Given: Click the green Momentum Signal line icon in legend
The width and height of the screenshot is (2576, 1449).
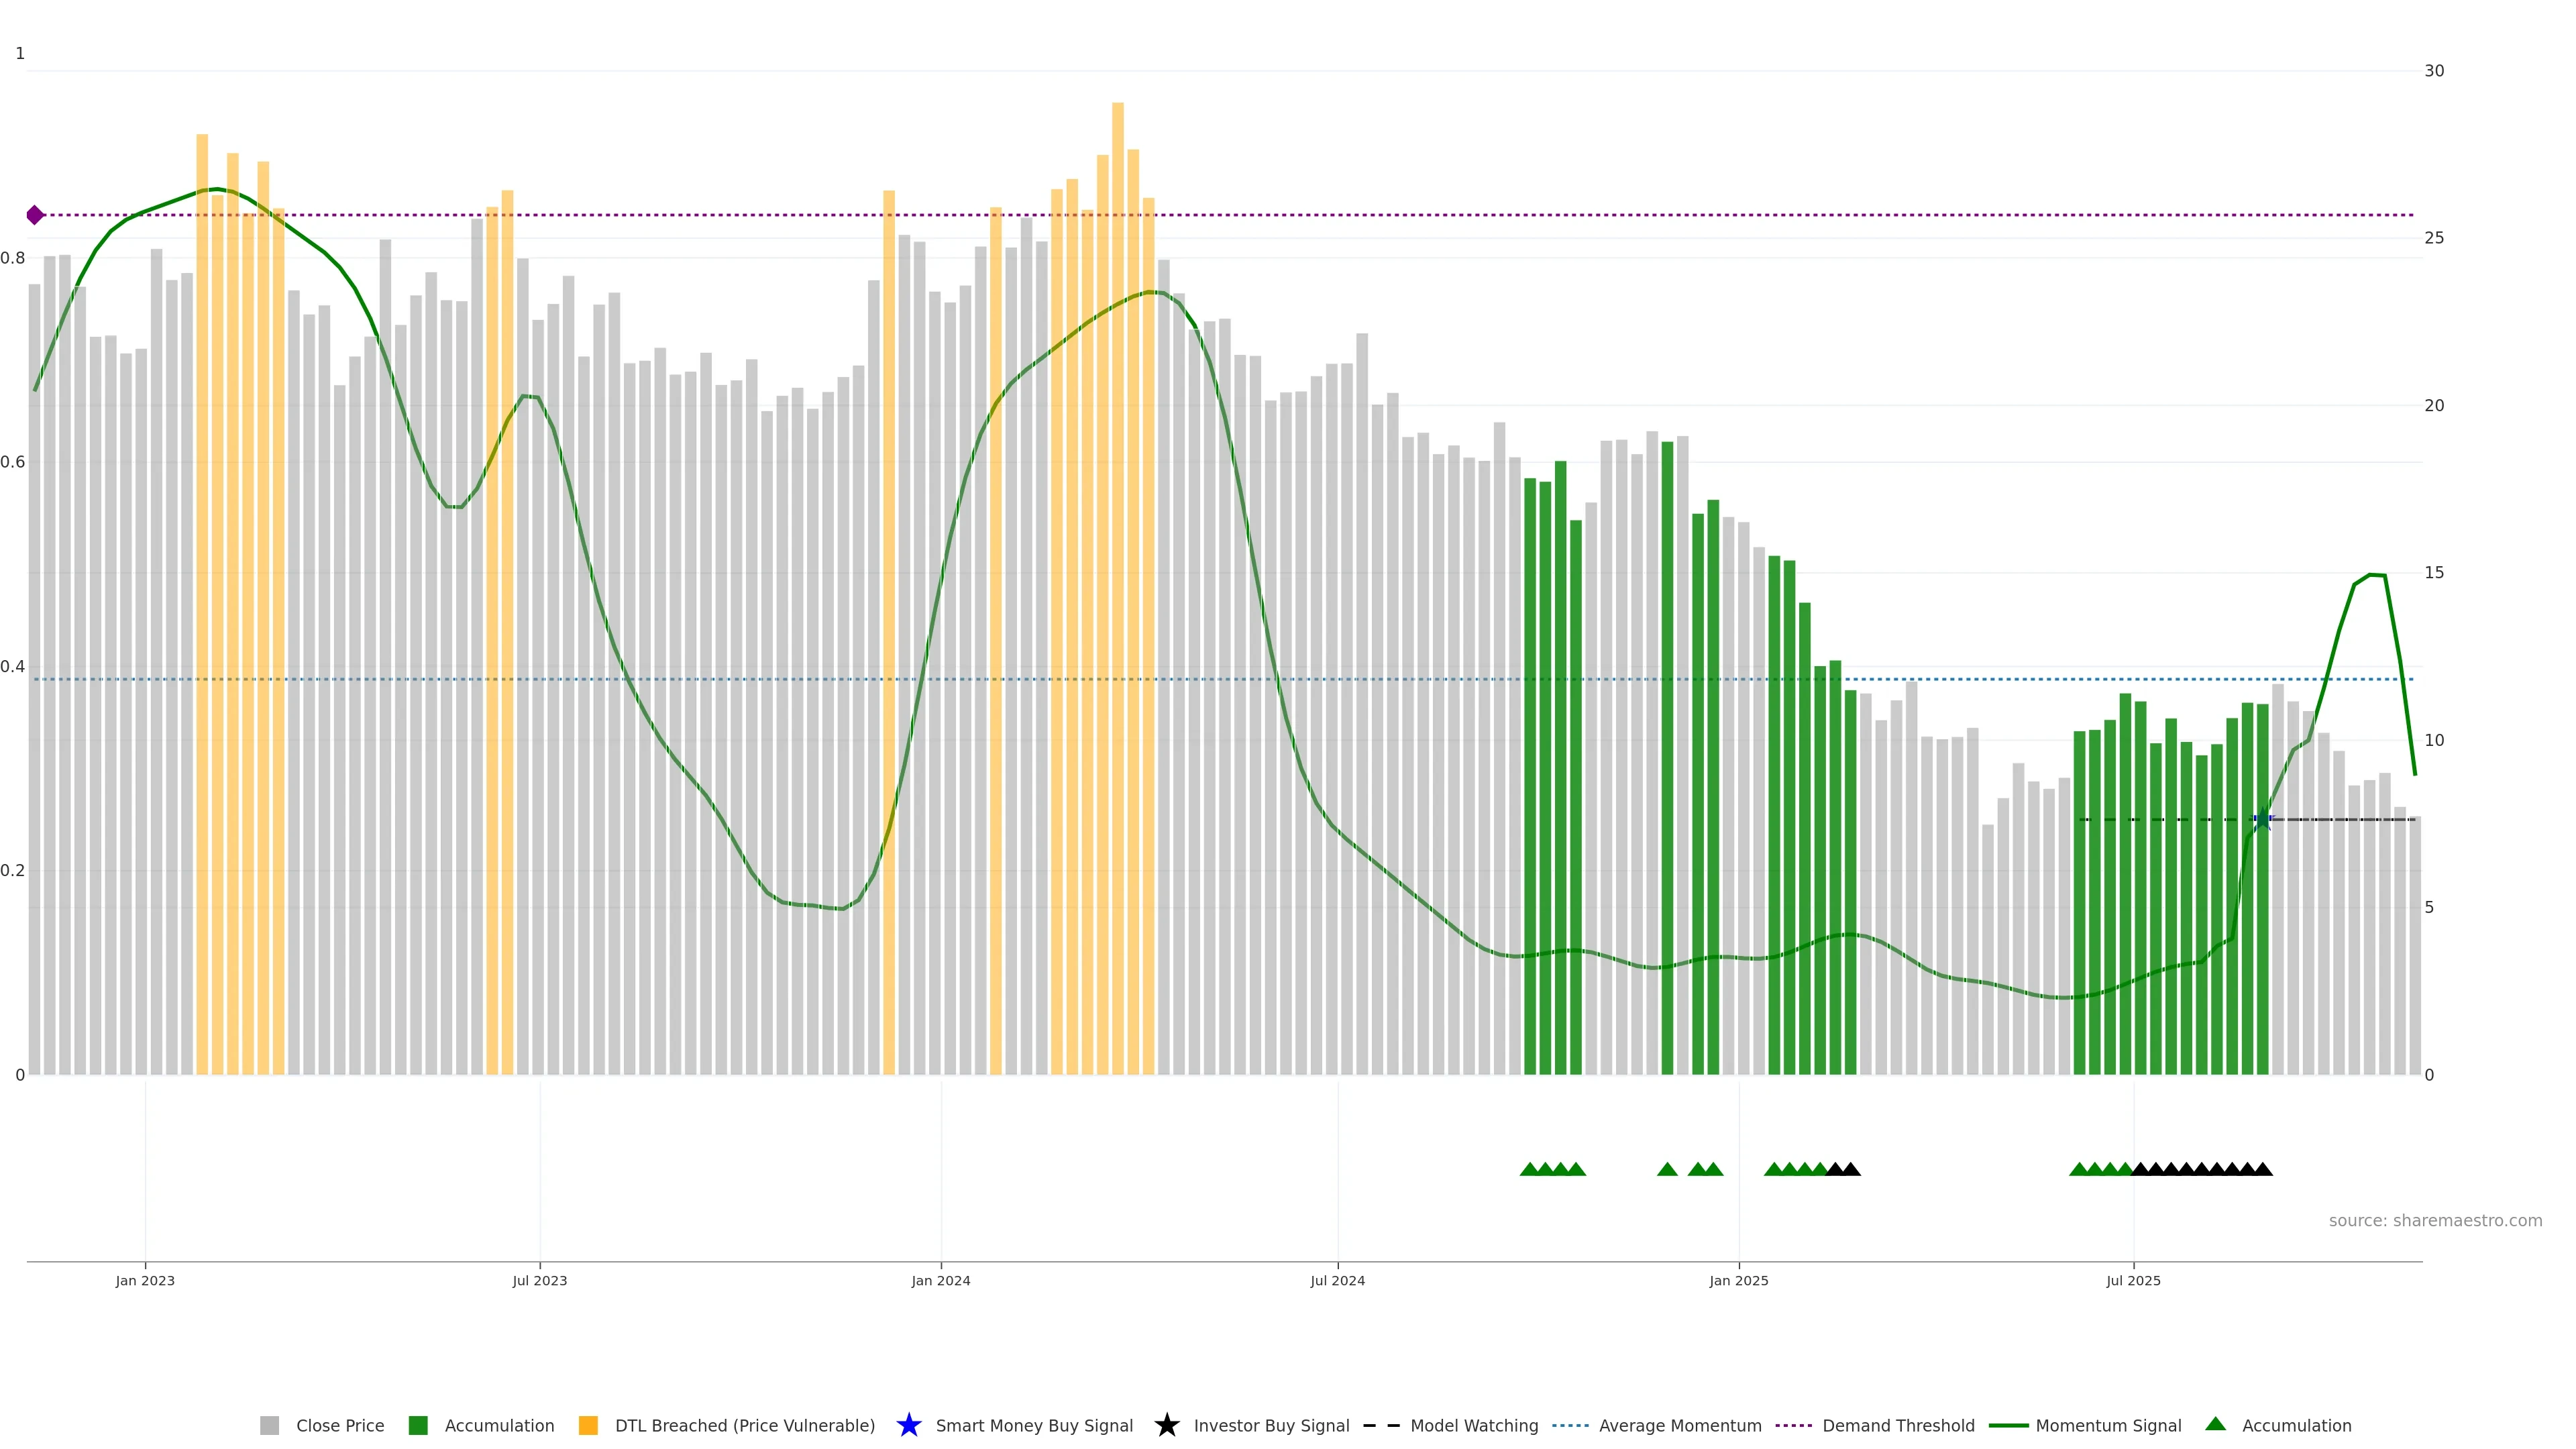Looking at the screenshot, I should coord(2008,1425).
